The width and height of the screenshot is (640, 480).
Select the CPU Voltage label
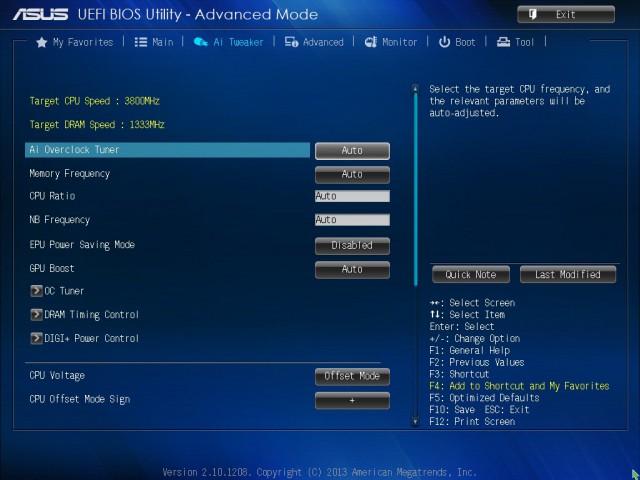point(57,376)
